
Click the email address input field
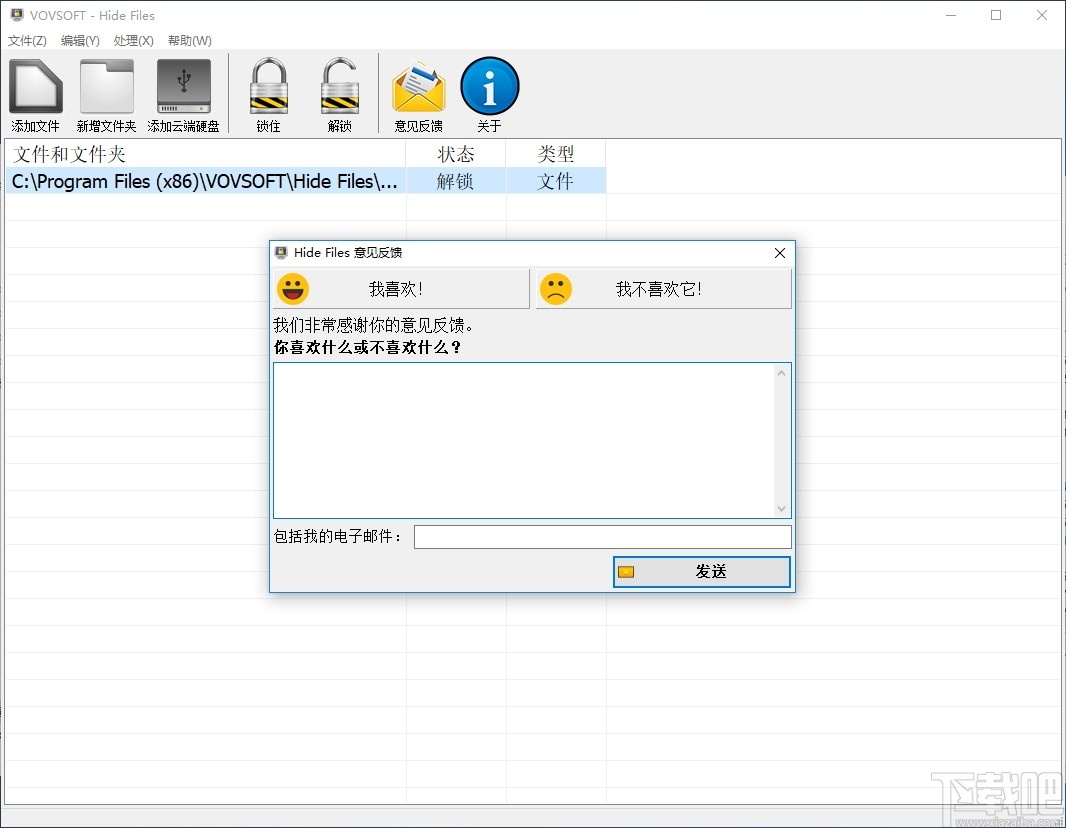coord(603,537)
